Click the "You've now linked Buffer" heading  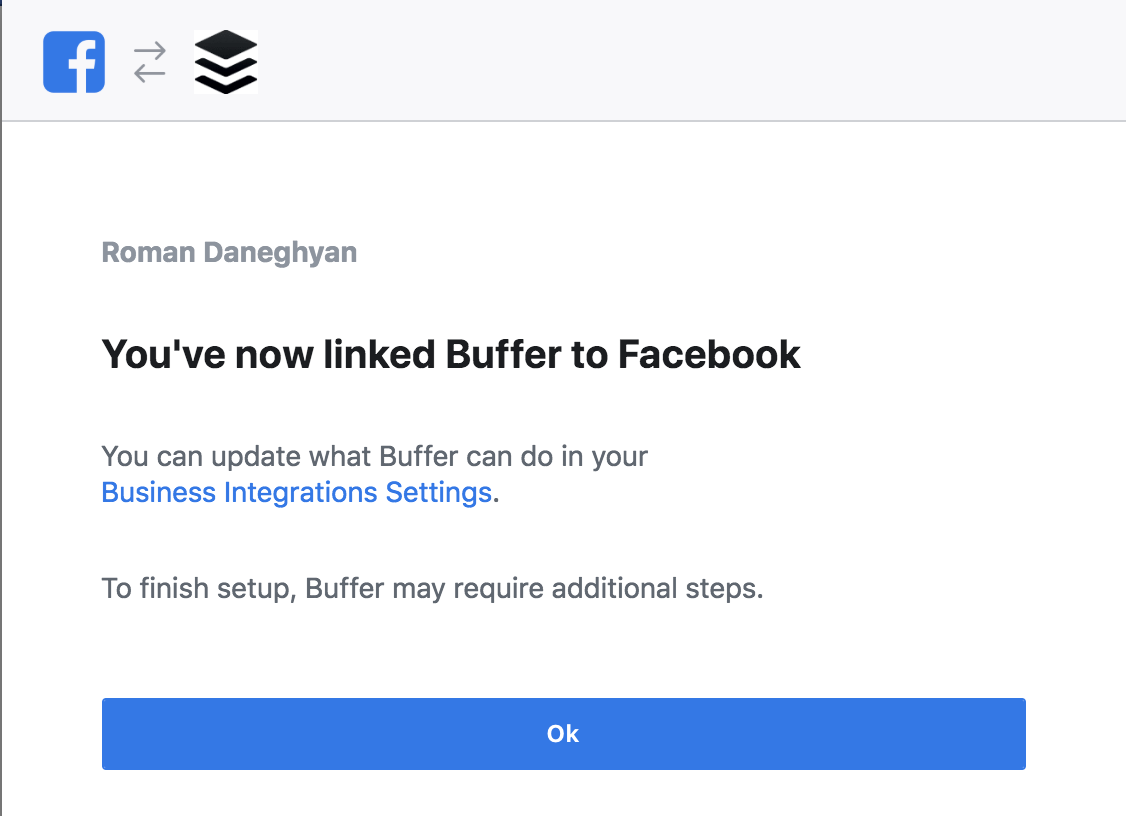click(451, 354)
